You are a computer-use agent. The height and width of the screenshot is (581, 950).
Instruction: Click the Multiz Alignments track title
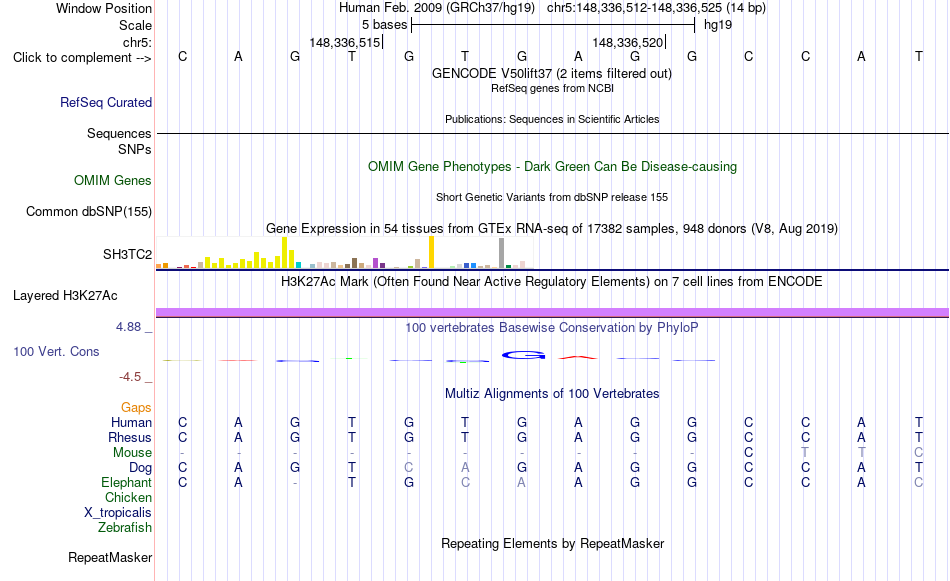click(552, 394)
